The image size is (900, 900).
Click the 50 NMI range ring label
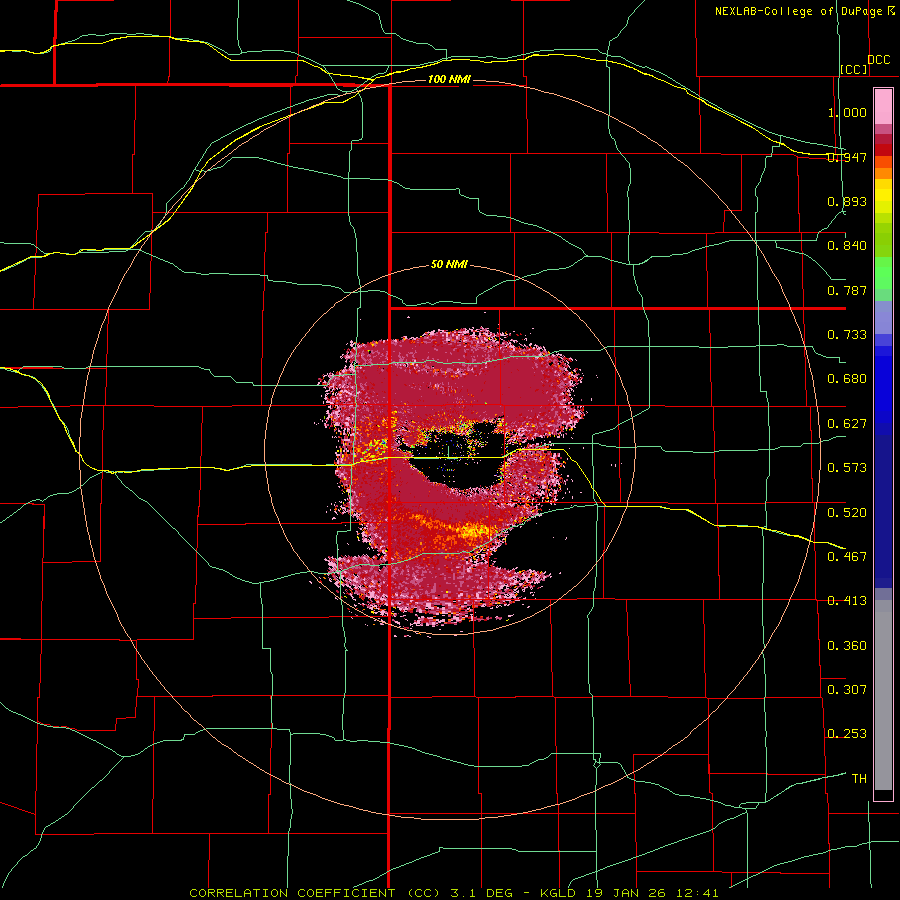point(449,265)
